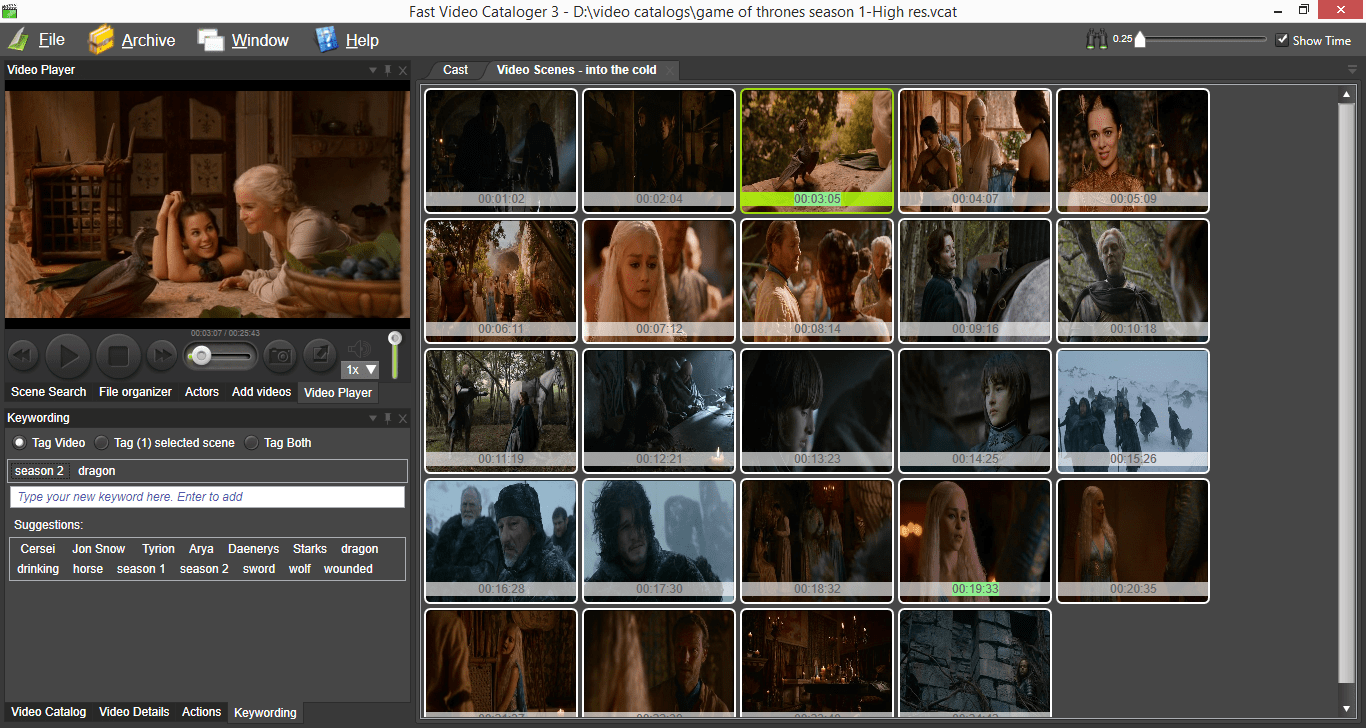
Task: Stop video playback
Action: [119, 355]
